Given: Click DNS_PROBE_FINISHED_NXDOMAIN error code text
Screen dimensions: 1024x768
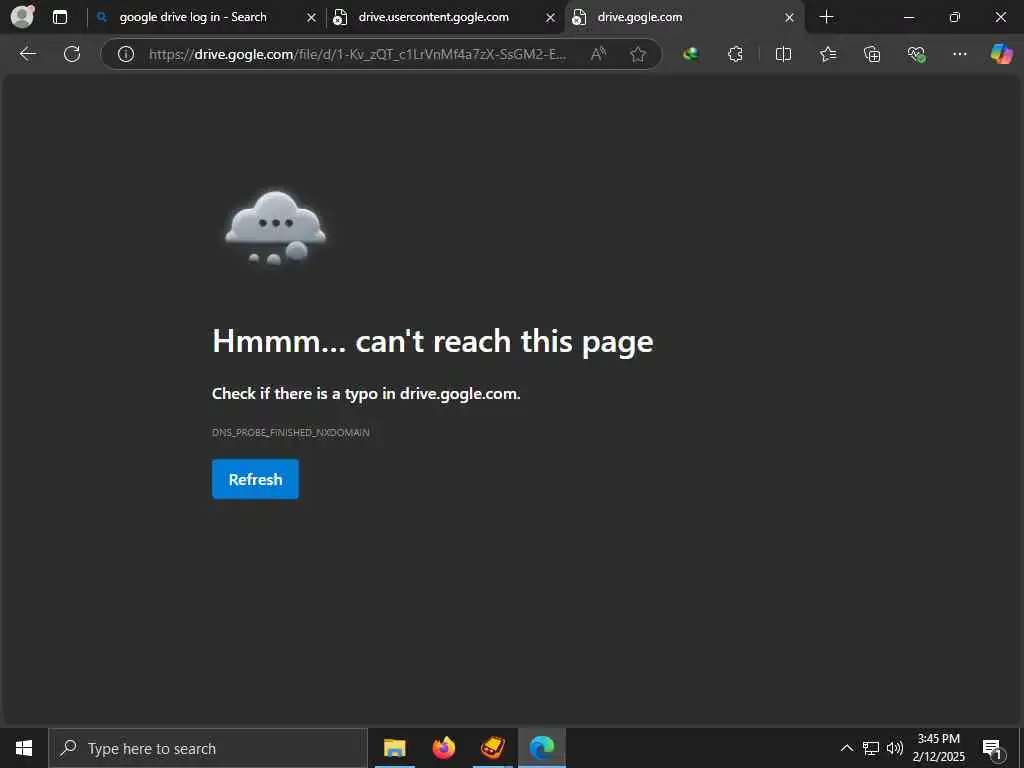Looking at the screenshot, I should tap(291, 432).
